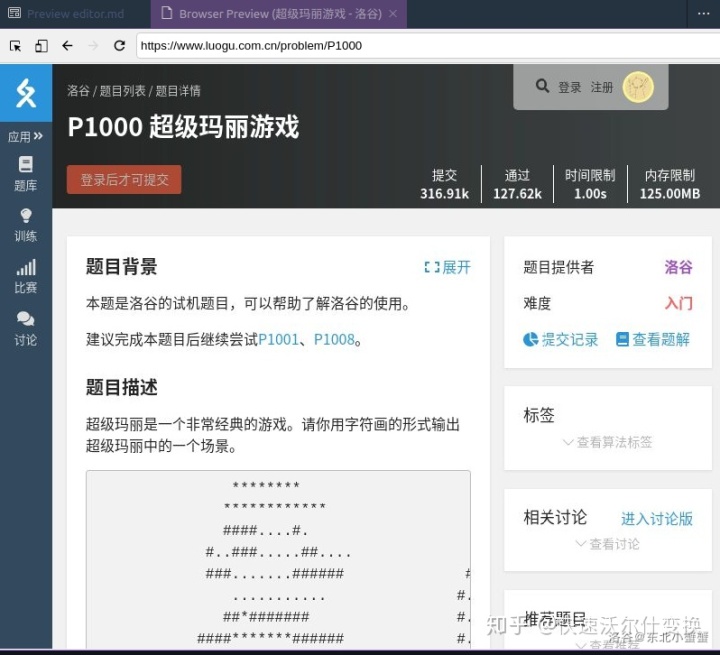Viewport: 720px width, 655px height.
Task: Click the 题目描述 heading
Action: tap(121, 387)
